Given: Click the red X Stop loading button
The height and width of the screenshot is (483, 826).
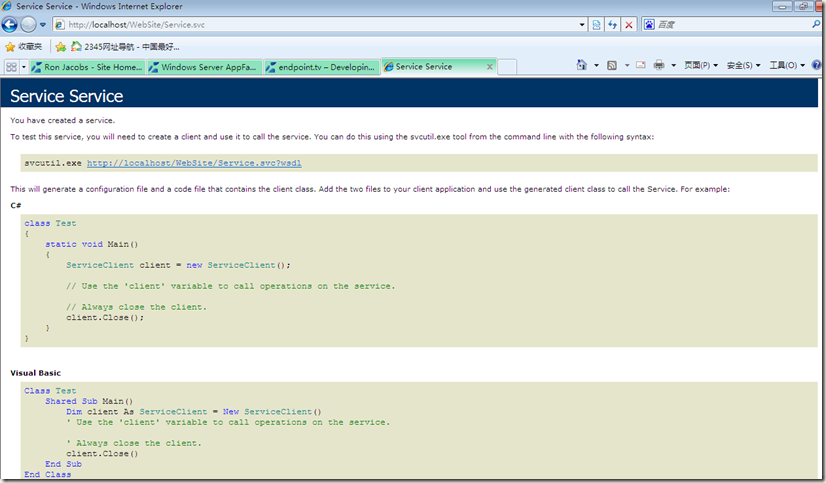Looking at the screenshot, I should (628, 24).
